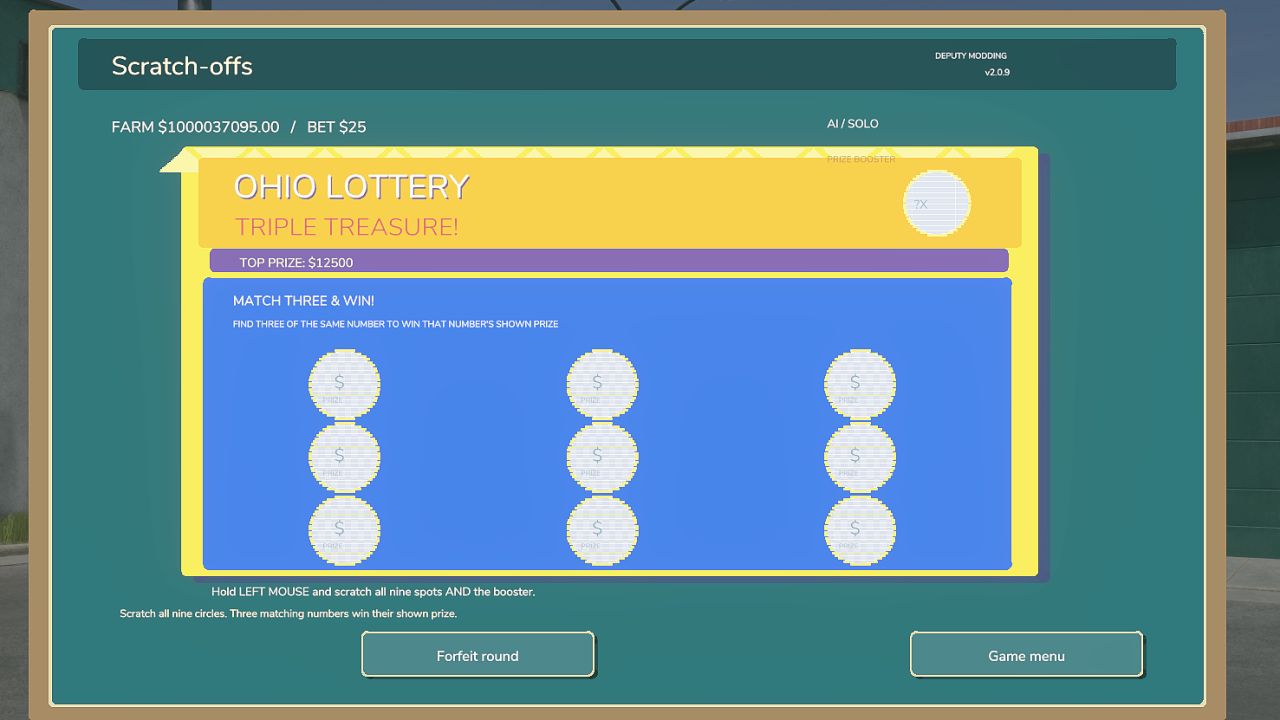The height and width of the screenshot is (720, 1280).
Task: Click the PRIZE BOOSTER label
Action: pyautogui.click(x=861, y=159)
